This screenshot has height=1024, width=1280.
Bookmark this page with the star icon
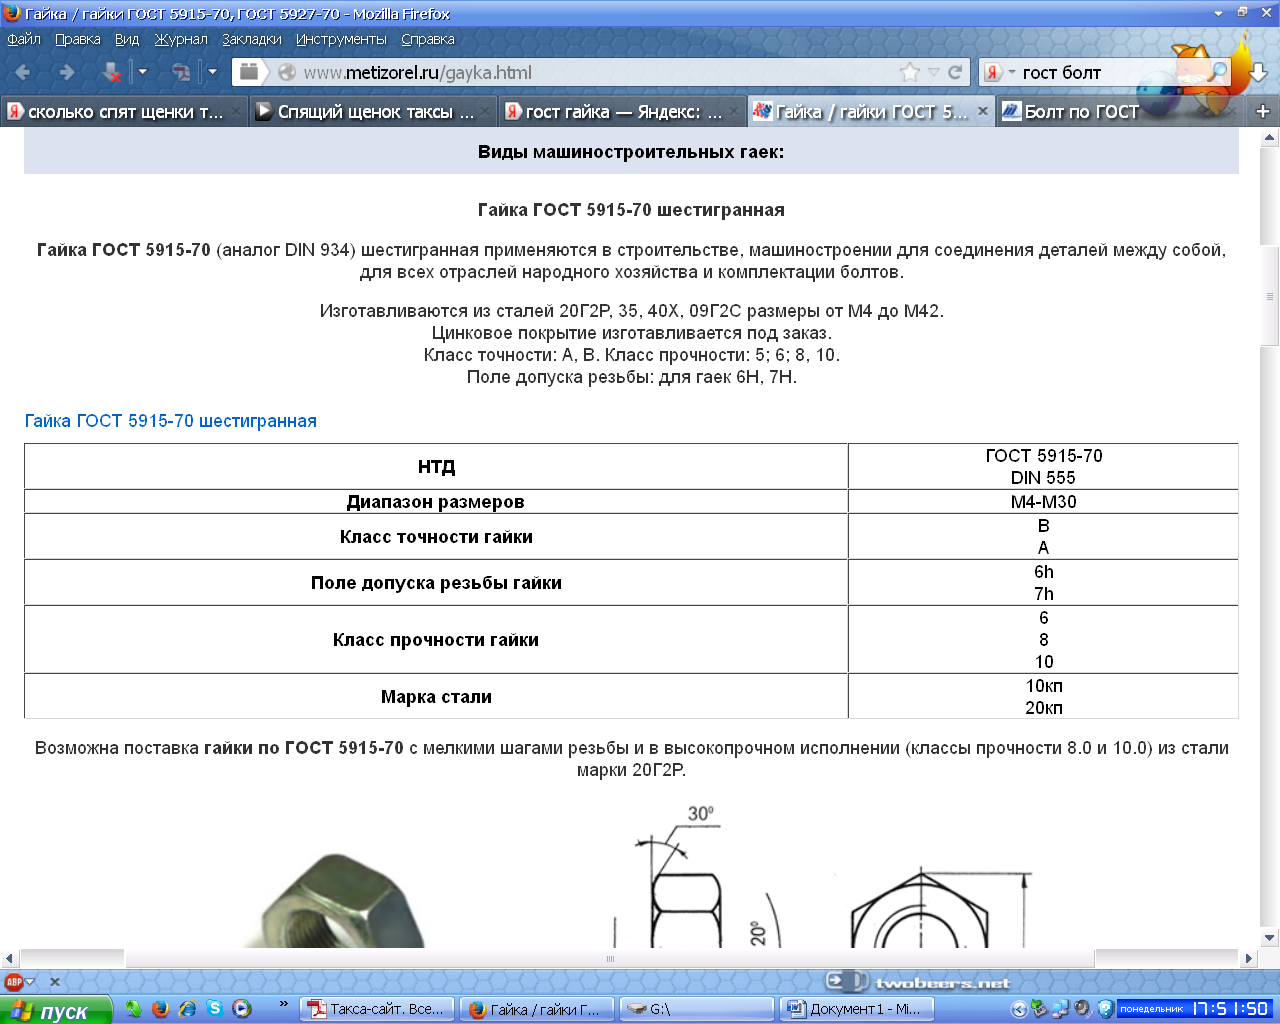(909, 72)
